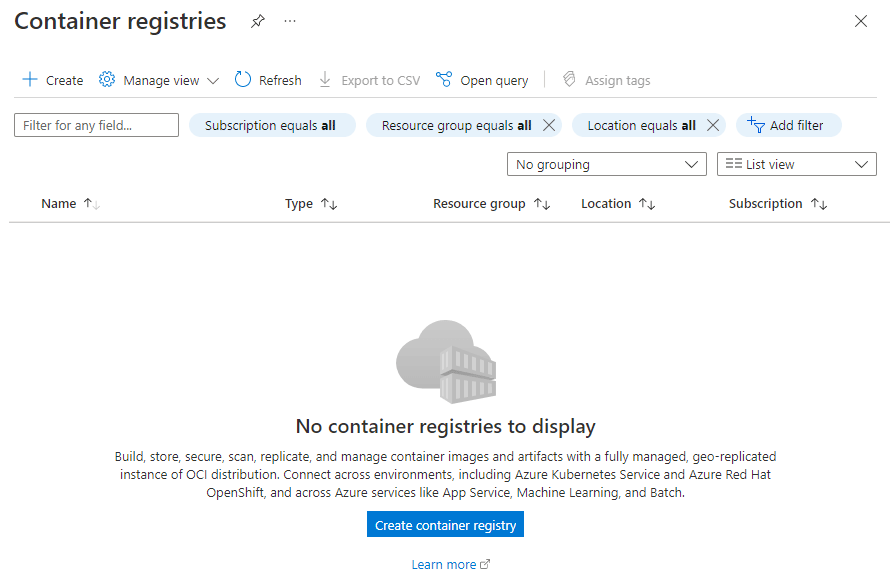The image size is (890, 585).
Task: Click the Export to CSV download icon
Action: point(325,79)
